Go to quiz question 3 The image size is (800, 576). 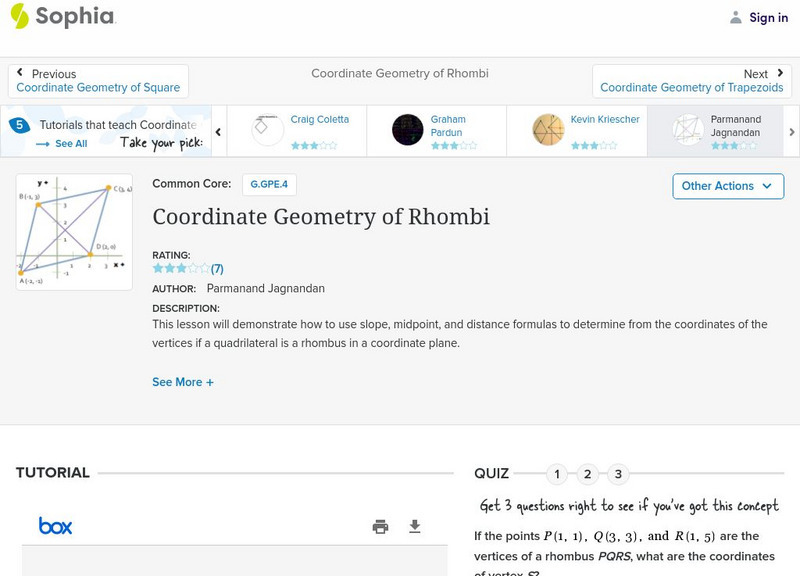click(x=619, y=474)
